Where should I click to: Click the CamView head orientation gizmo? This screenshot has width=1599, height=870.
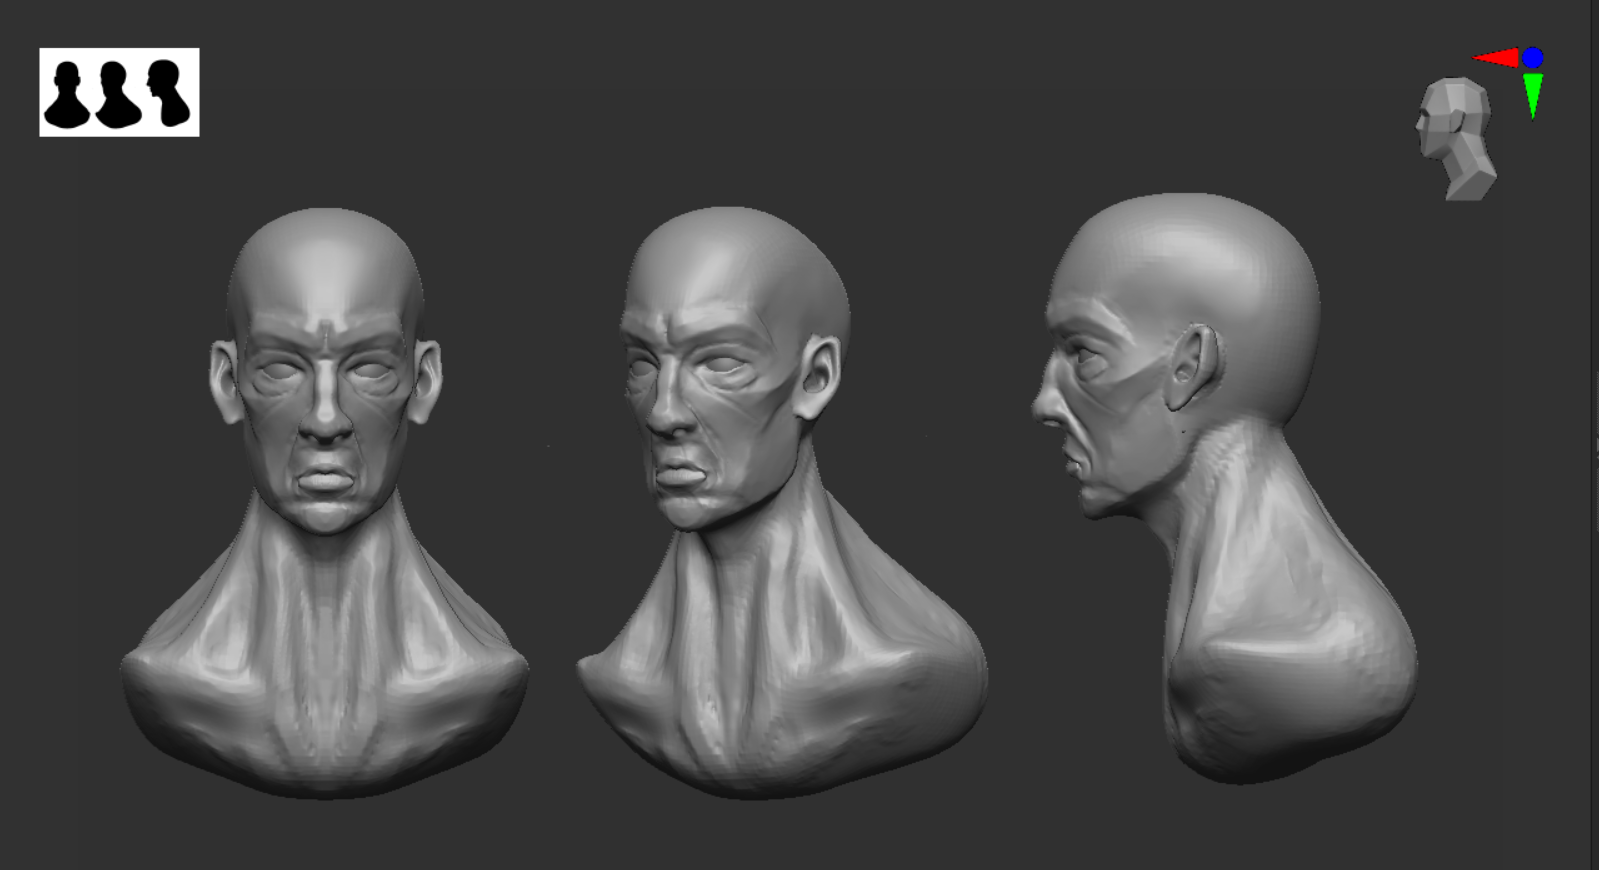click(1456, 139)
